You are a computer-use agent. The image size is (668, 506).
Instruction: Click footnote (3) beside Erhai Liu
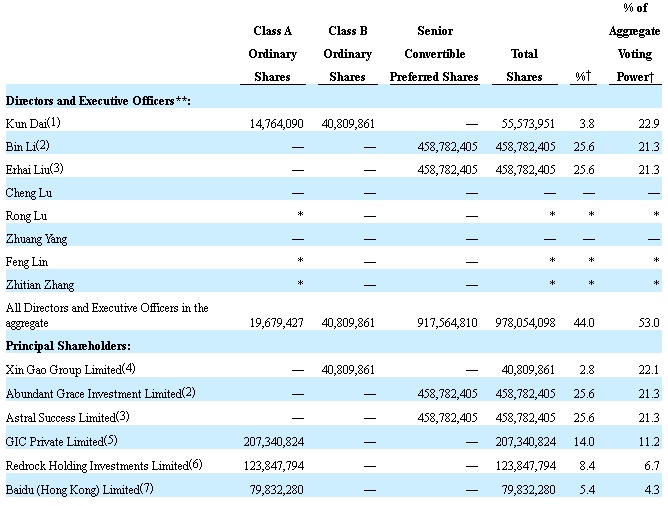[56, 168]
